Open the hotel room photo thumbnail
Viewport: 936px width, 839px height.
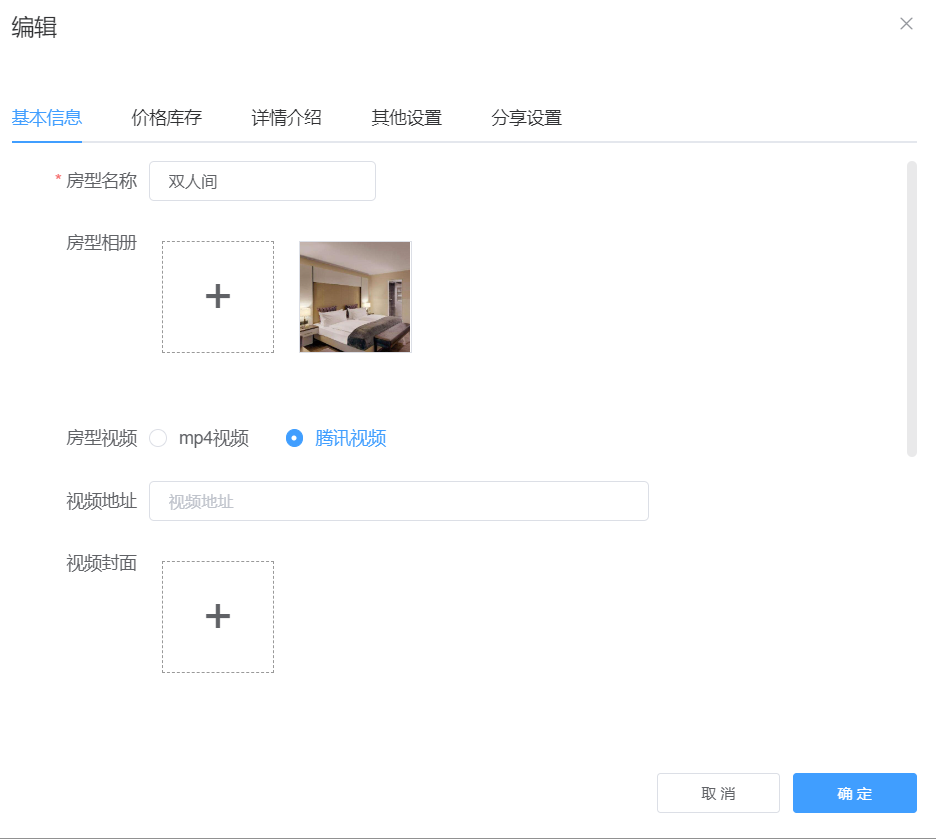pos(355,297)
